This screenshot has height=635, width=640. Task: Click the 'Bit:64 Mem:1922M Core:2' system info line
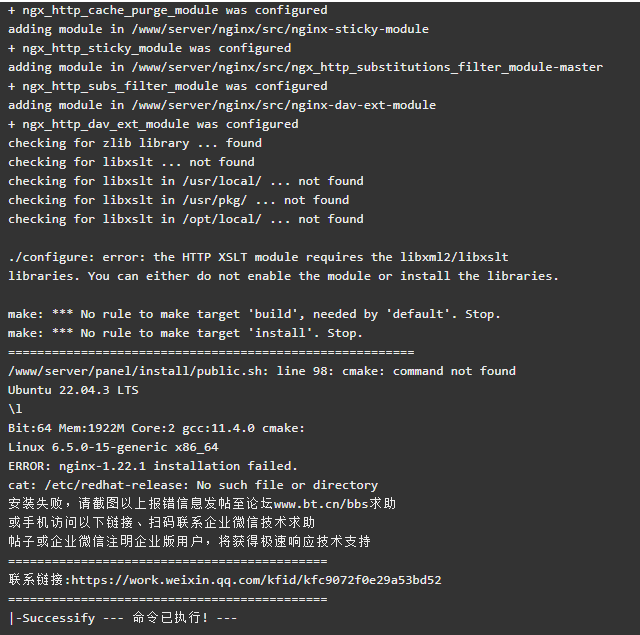click(x=156, y=428)
